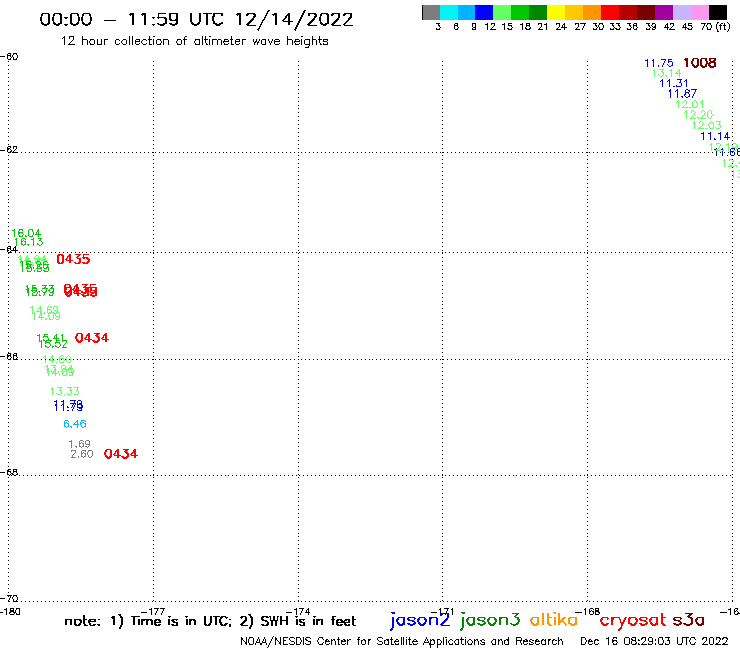Screen dimensions: 740x650
Task: Select the light green '13.33' reading
Action: [x=65, y=391]
